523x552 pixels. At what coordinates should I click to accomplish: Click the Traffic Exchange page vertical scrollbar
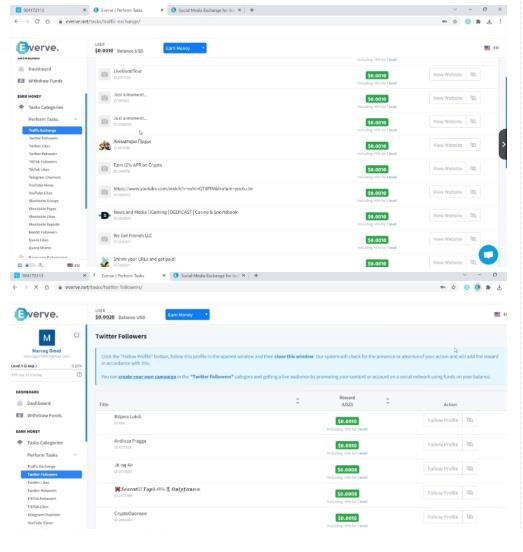click(506, 122)
